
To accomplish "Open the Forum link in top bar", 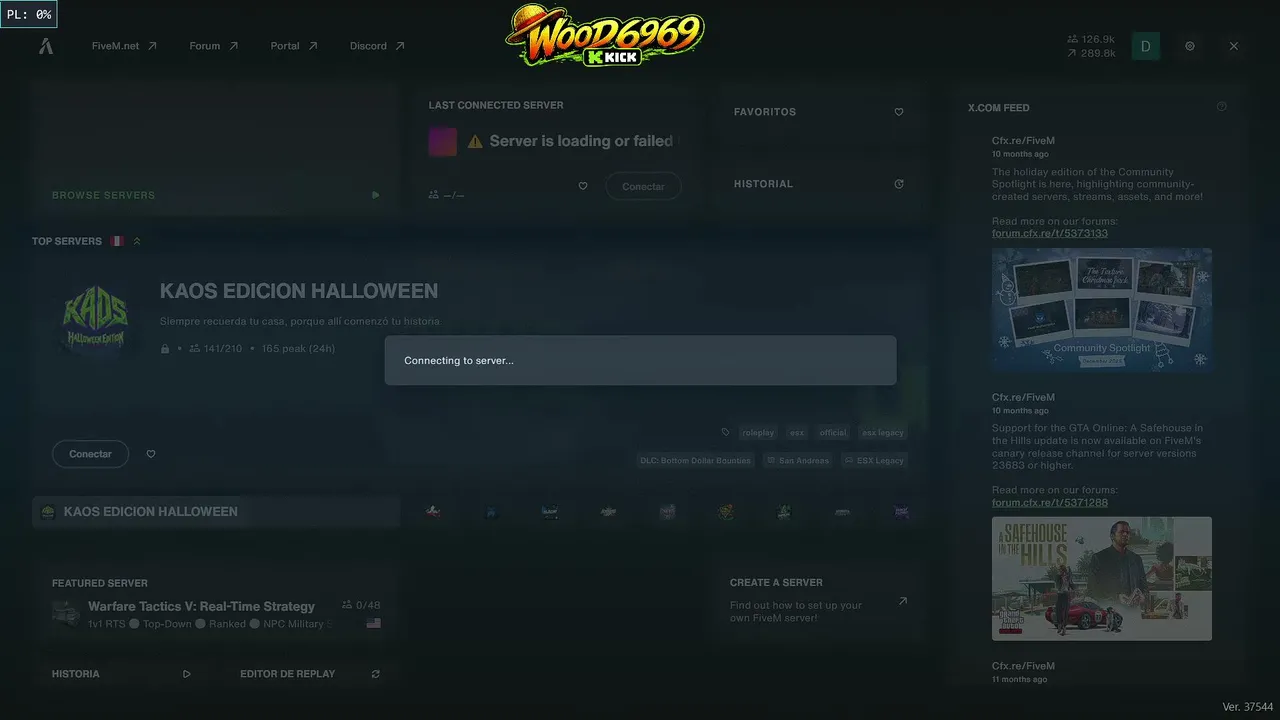I will click(x=214, y=46).
